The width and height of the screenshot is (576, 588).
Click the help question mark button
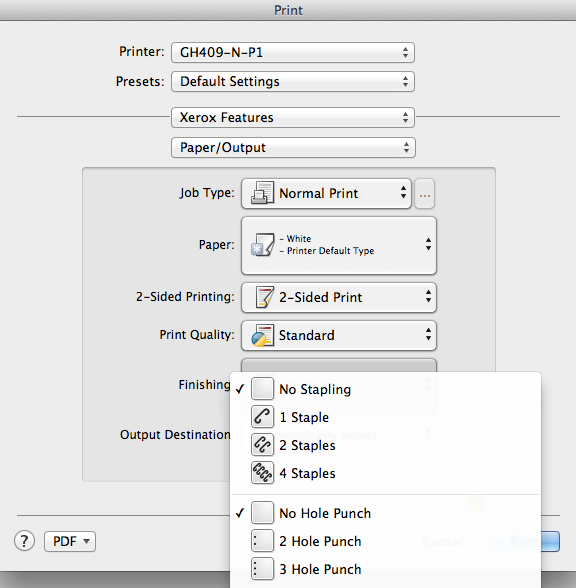coord(24,541)
